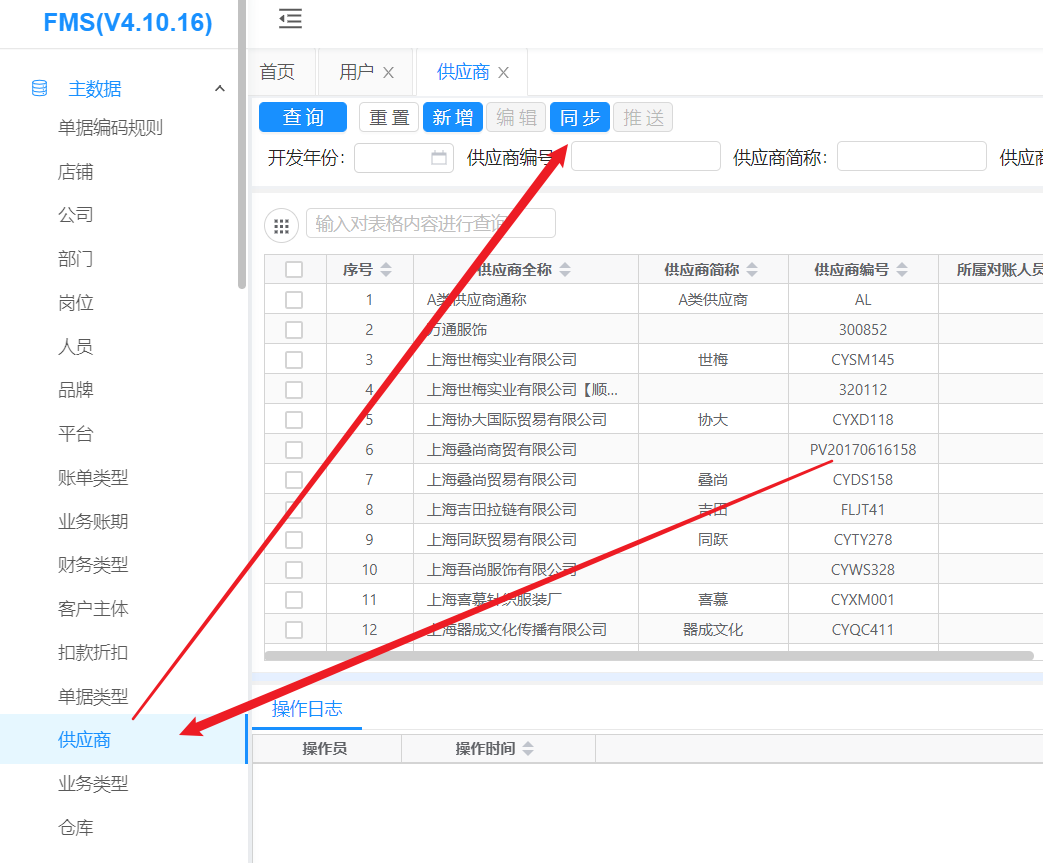Sort the 操作时间 column in log
1043x863 pixels.
[x=528, y=749]
